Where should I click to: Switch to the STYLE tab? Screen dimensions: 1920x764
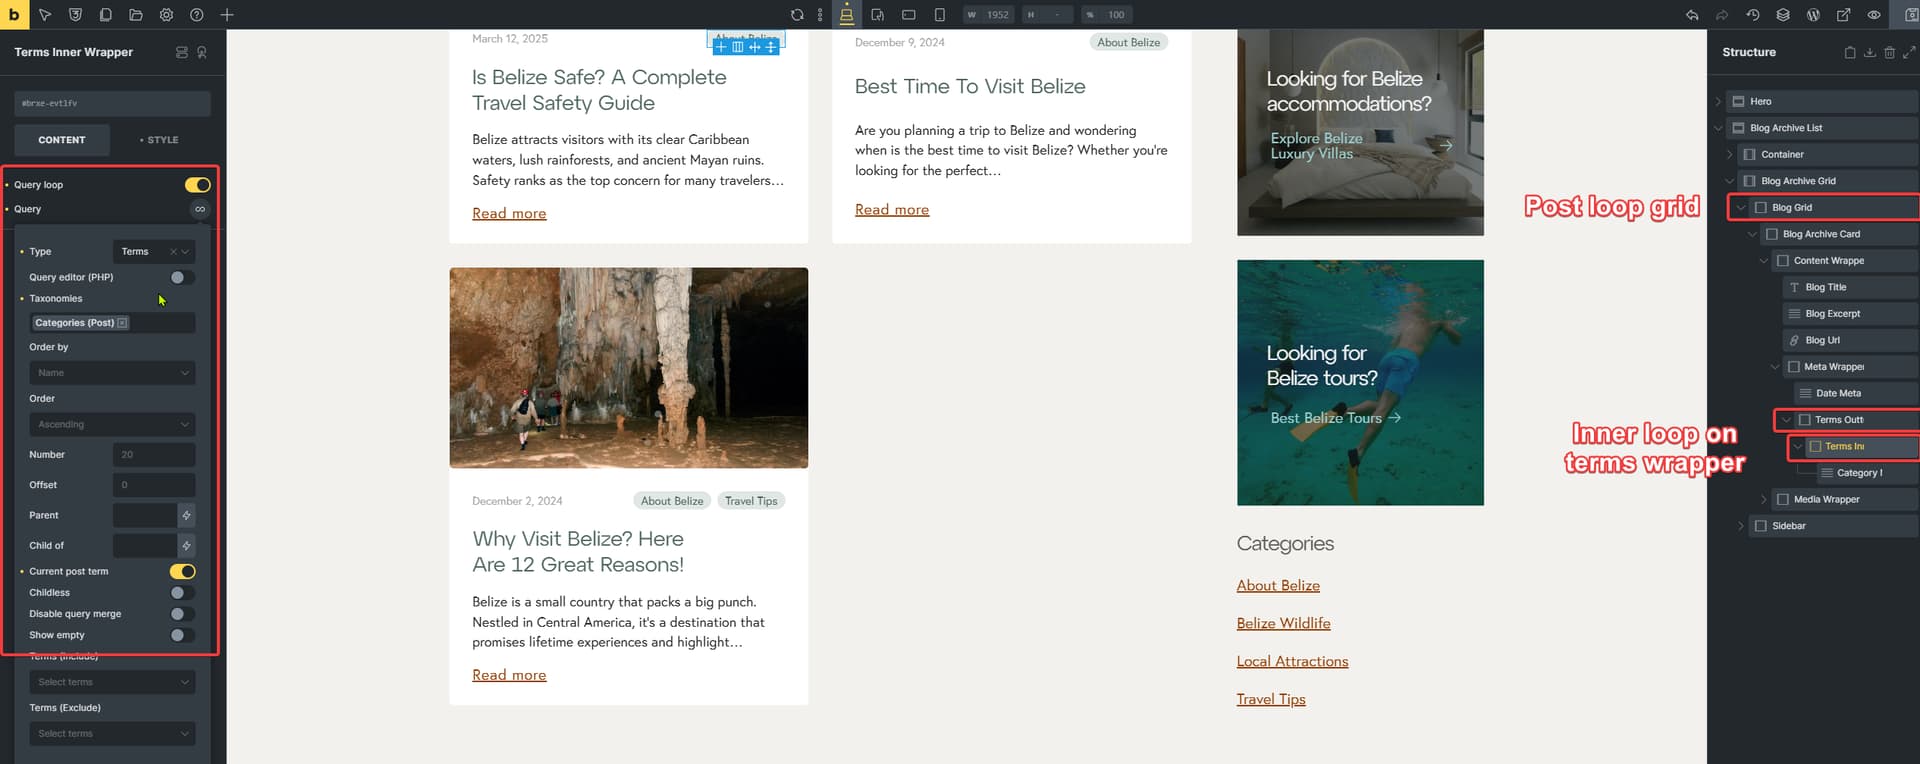159,140
